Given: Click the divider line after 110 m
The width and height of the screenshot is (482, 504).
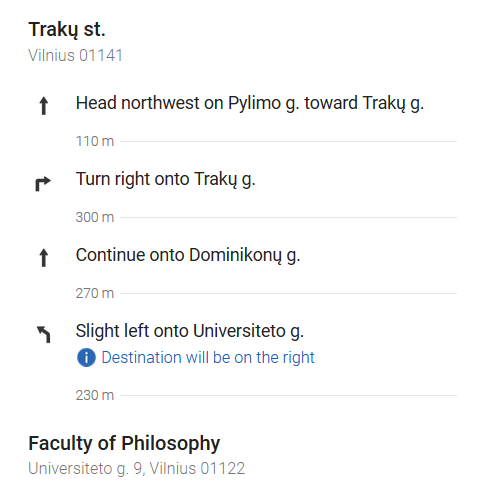Looking at the screenshot, I should [x=288, y=141].
